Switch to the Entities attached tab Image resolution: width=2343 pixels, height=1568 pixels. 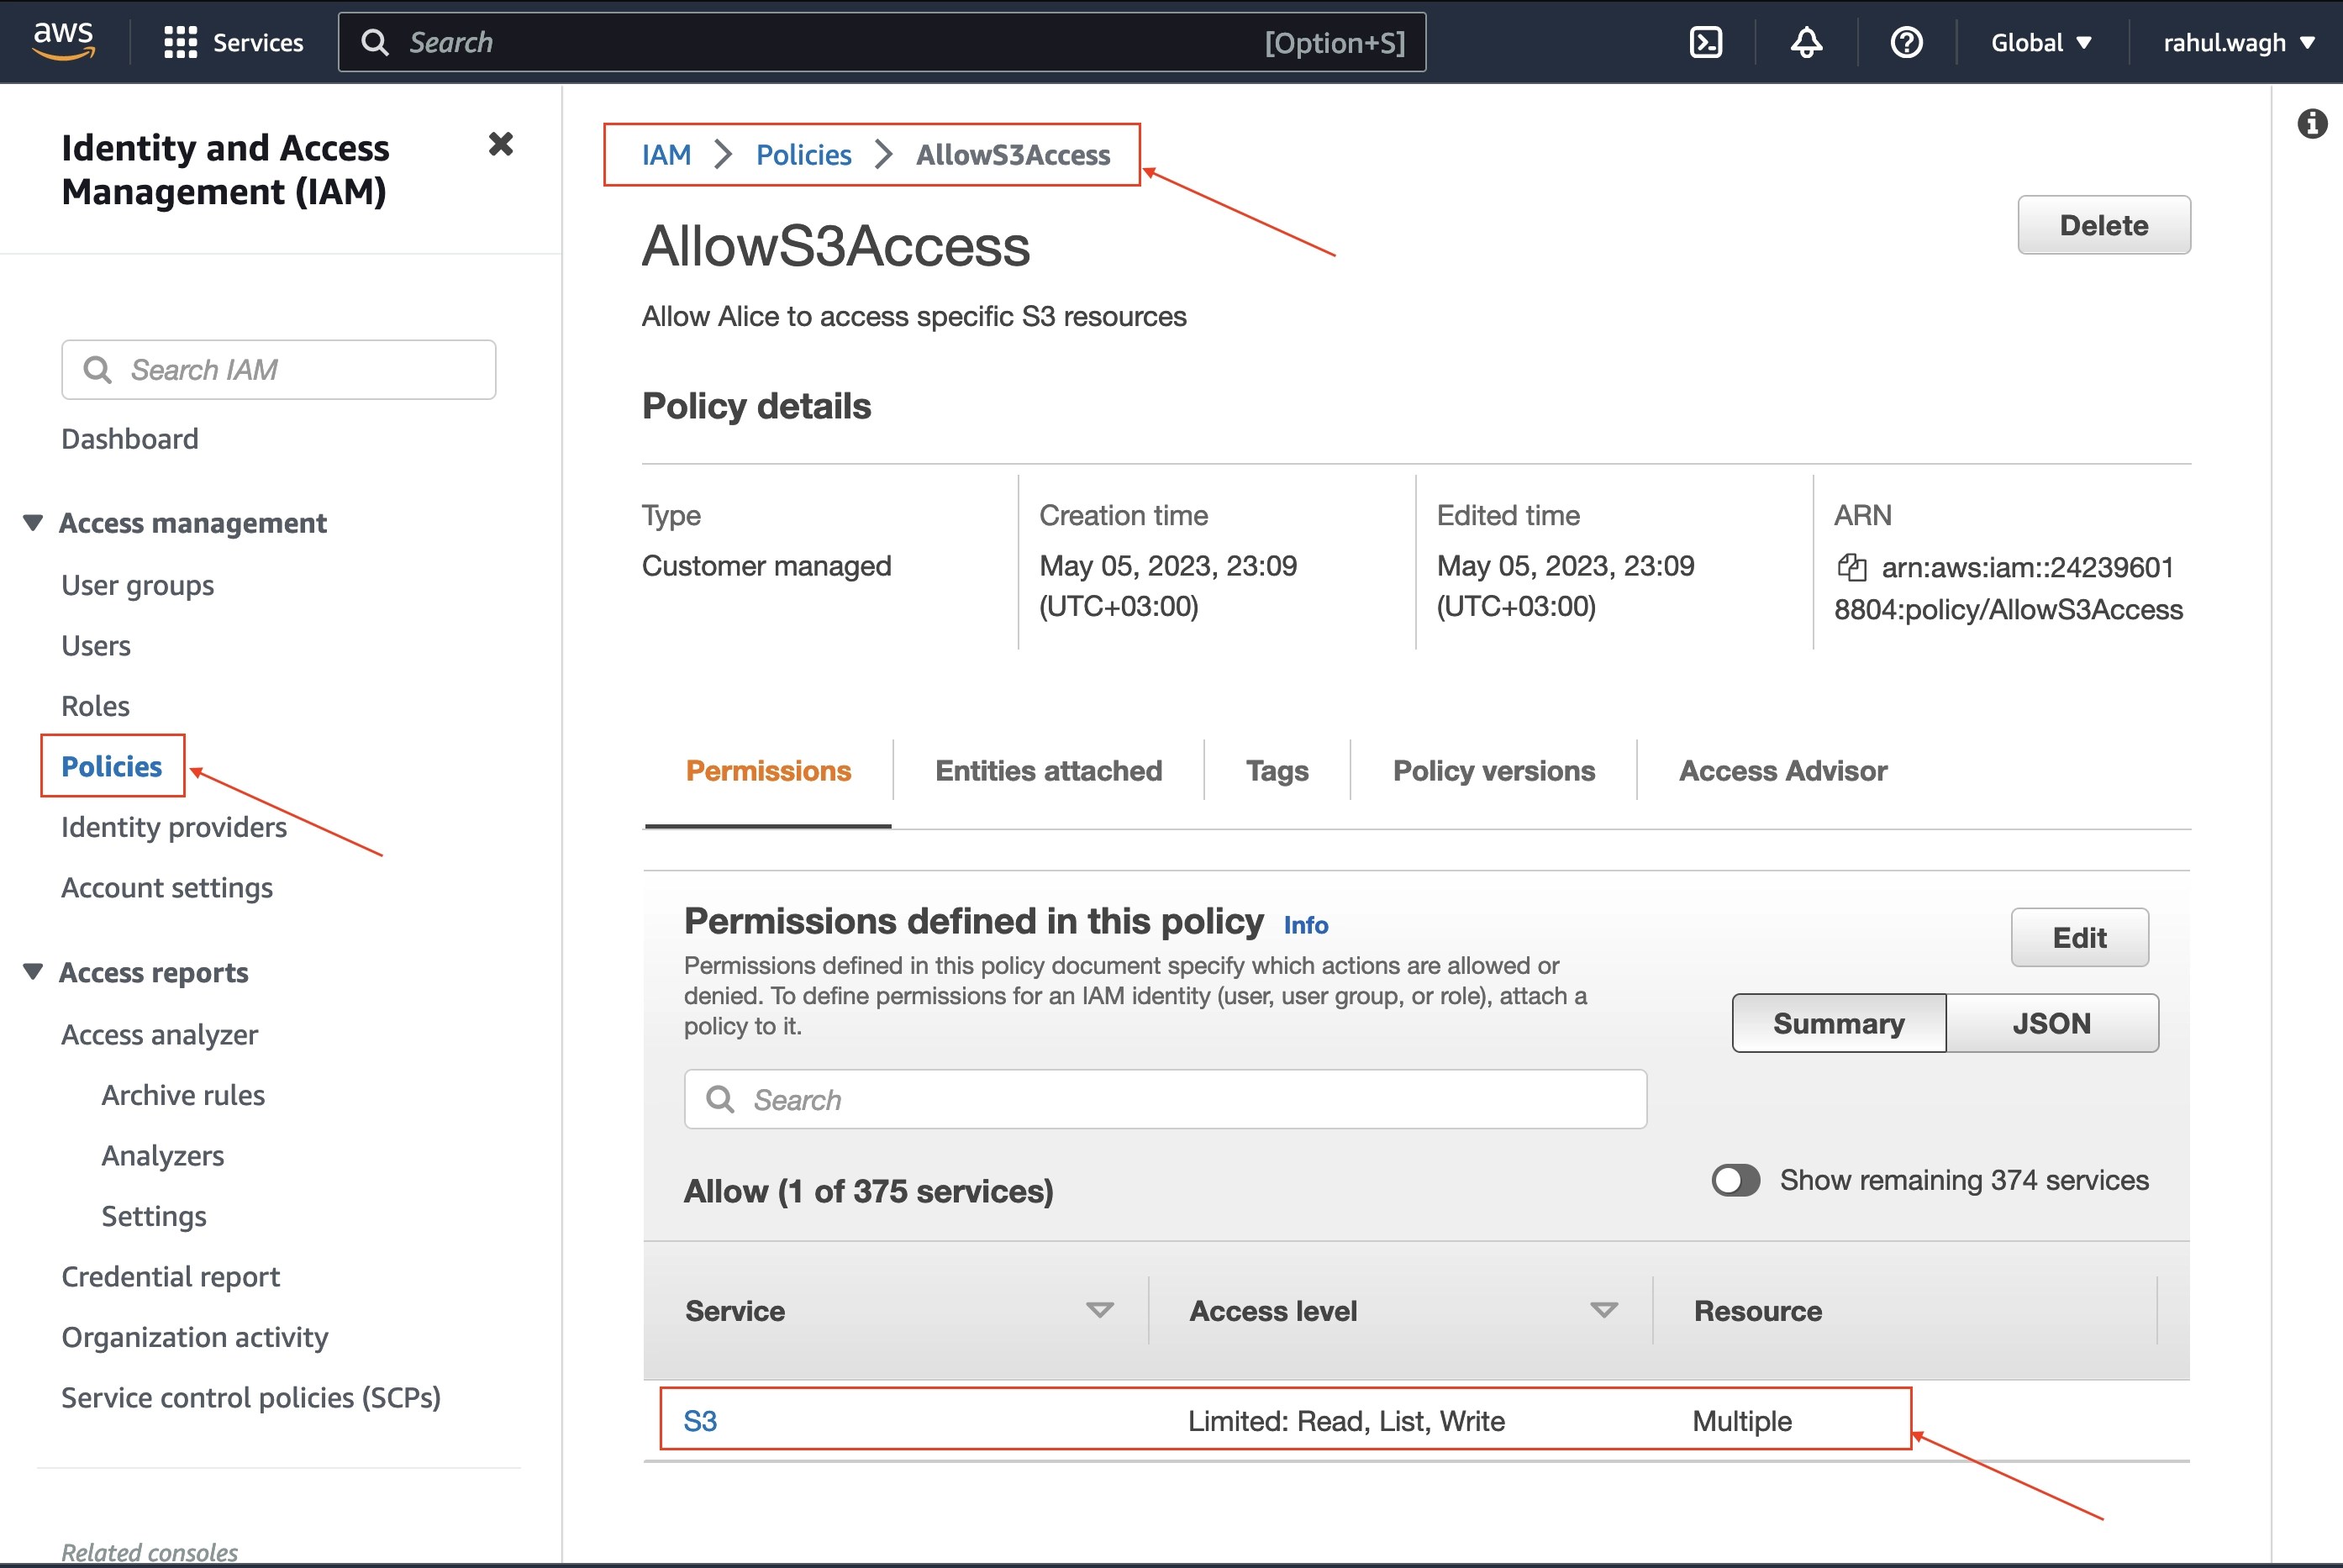1048,770
